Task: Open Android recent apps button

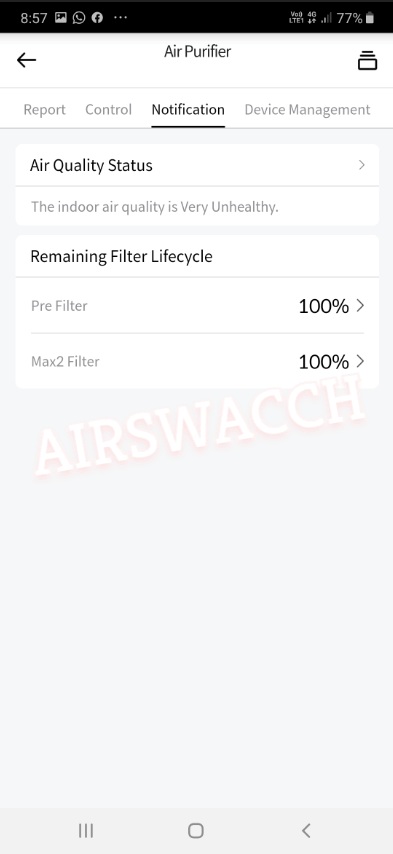Action: pos(86,831)
